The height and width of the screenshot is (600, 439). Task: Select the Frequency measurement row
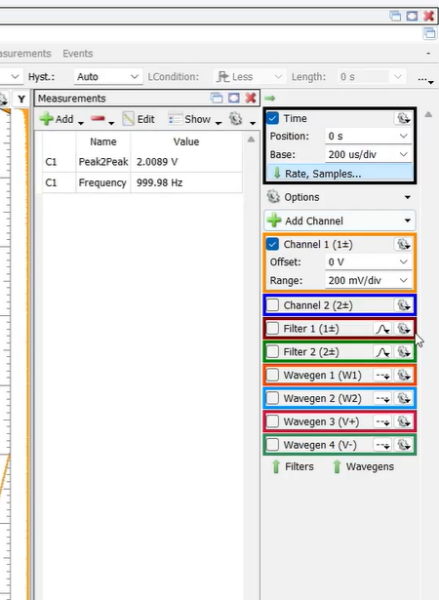(142, 183)
